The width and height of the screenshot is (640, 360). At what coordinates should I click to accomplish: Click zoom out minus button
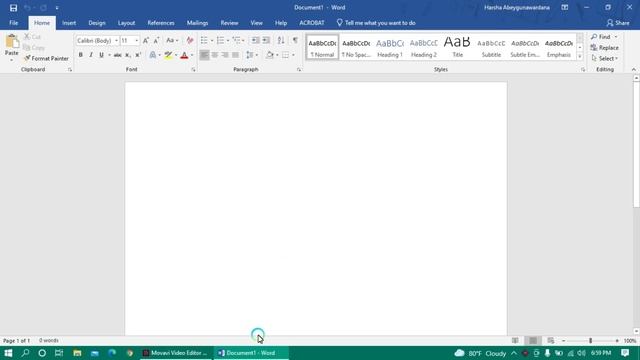564,340
